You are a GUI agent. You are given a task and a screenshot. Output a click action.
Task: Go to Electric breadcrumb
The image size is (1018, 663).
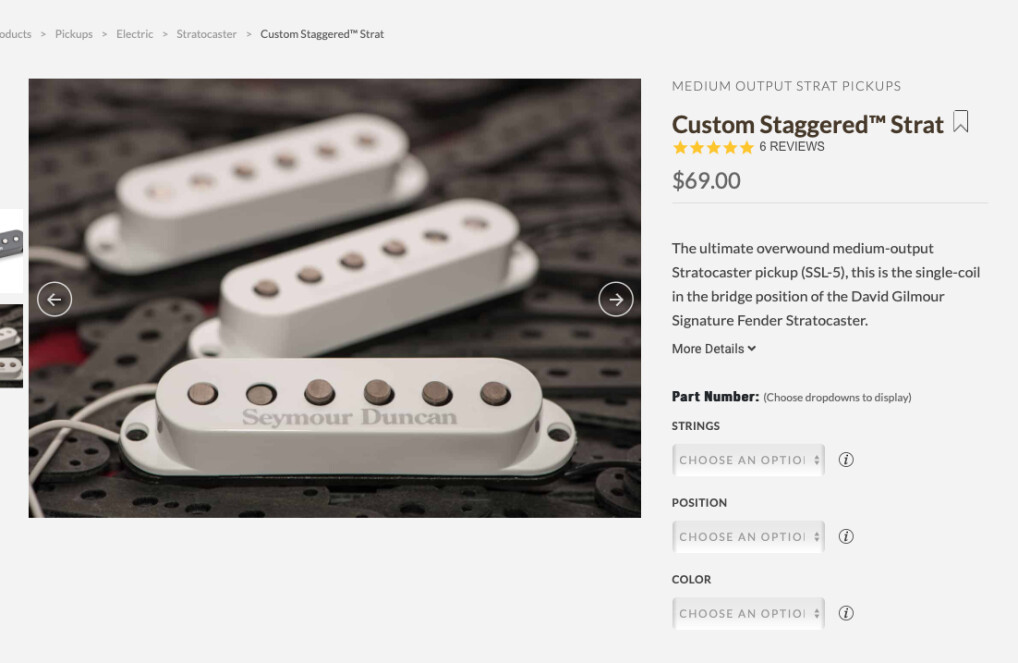(x=135, y=34)
